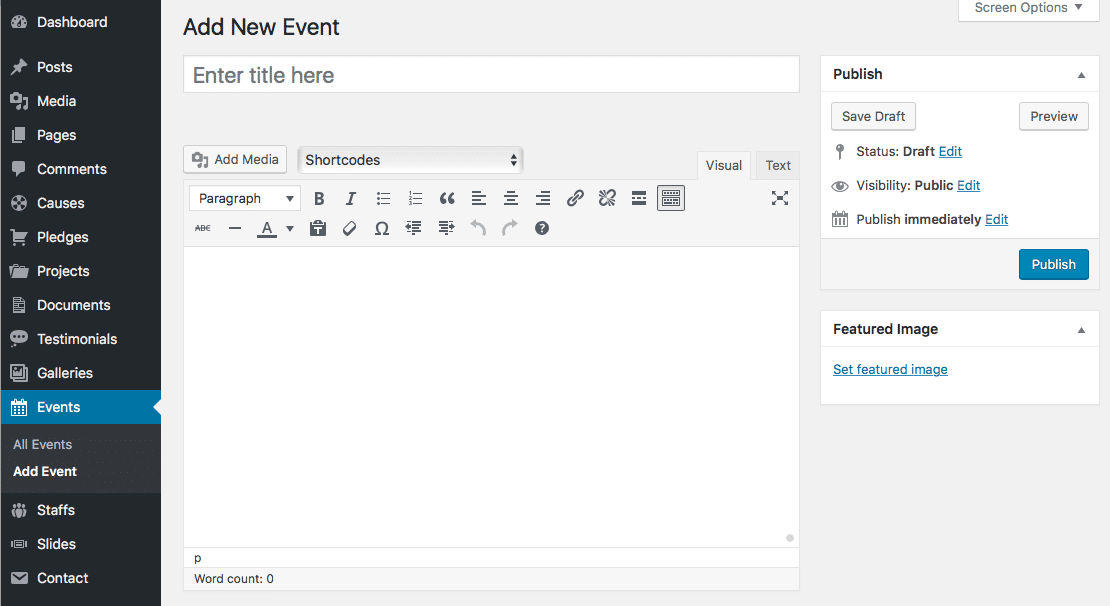Paste as plain text
1110x606 pixels.
point(318,228)
